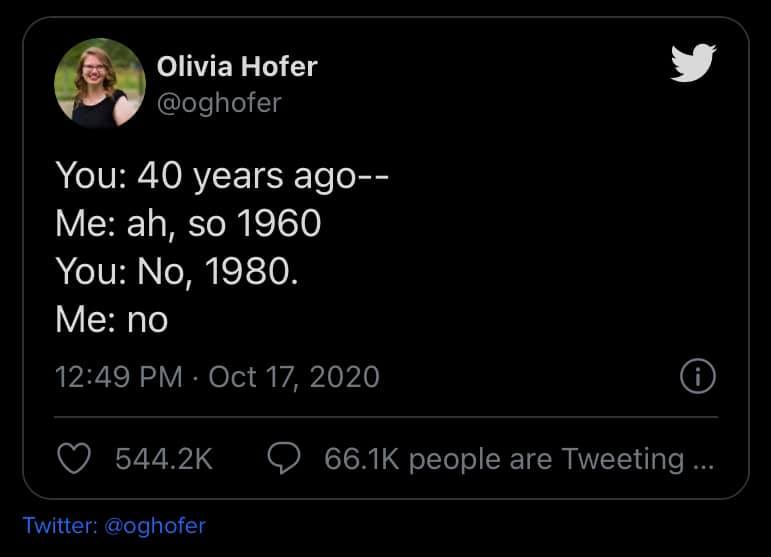Open the 12:49 PM timestamp
The image size is (771, 557).
pos(119,377)
